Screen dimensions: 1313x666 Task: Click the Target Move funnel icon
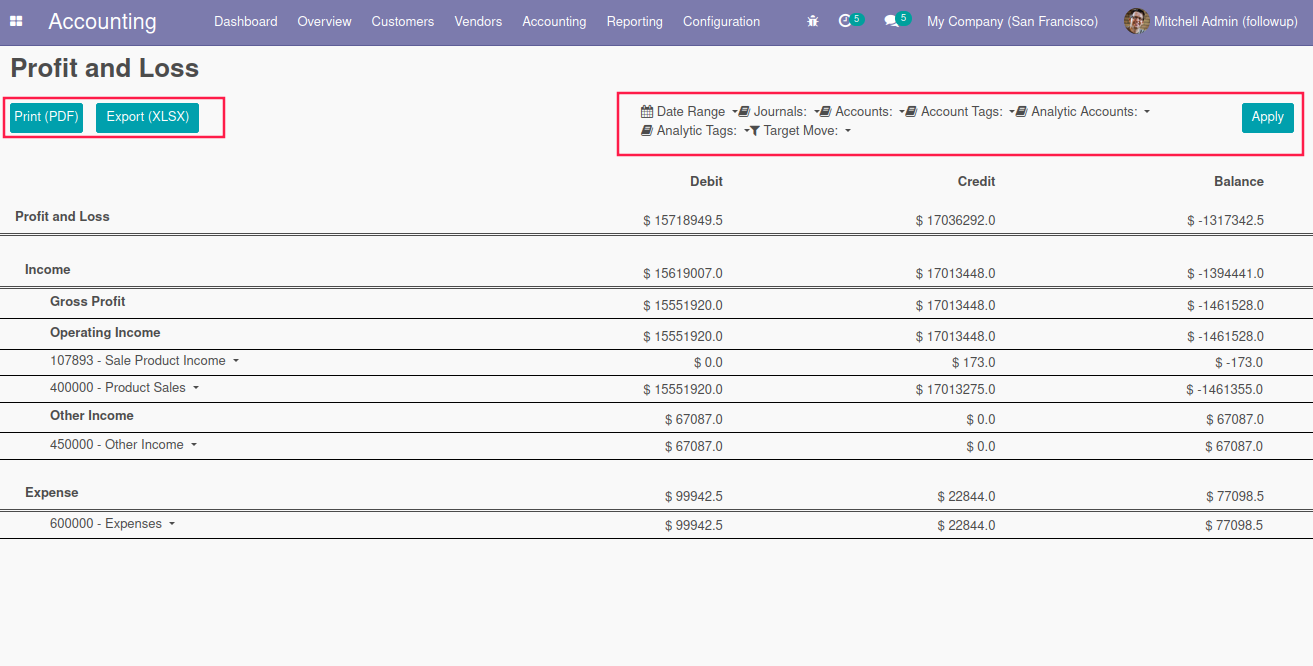(x=755, y=131)
